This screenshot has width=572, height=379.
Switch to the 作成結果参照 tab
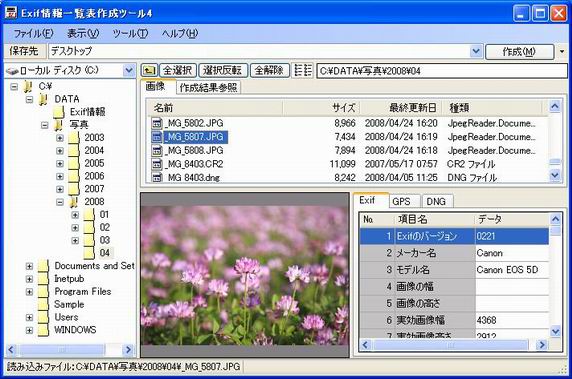(208, 87)
